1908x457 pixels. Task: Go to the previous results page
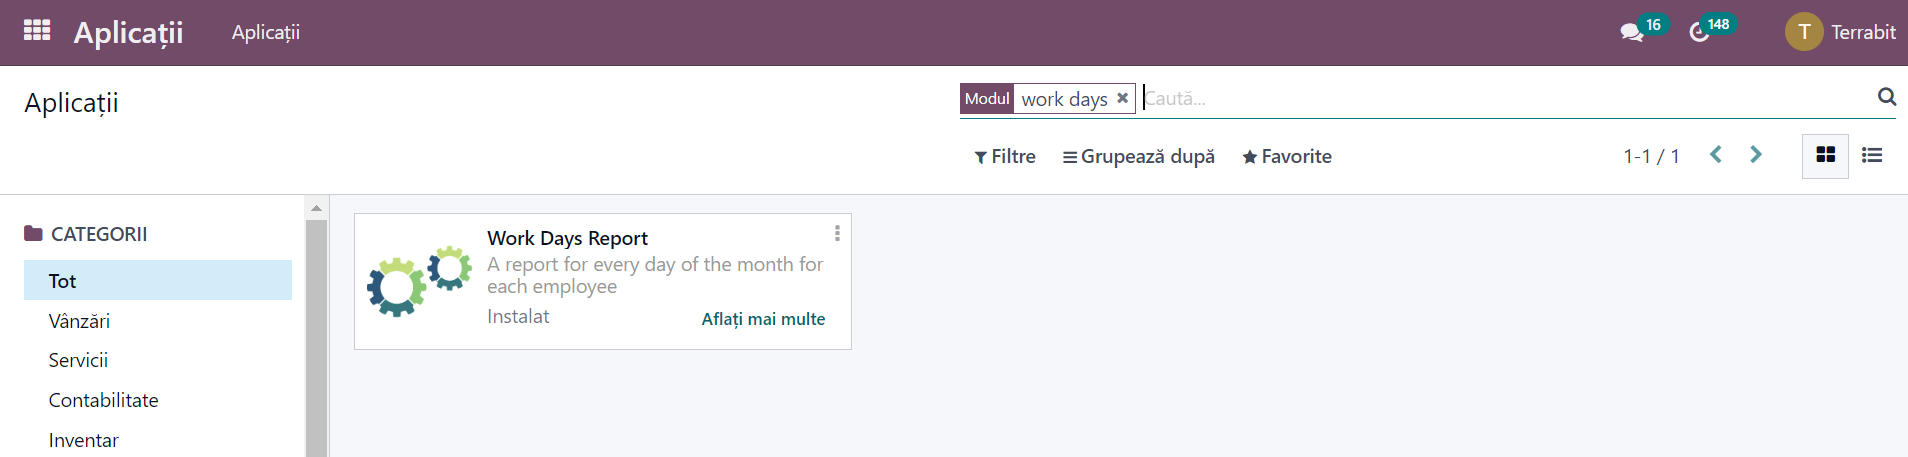(1716, 155)
